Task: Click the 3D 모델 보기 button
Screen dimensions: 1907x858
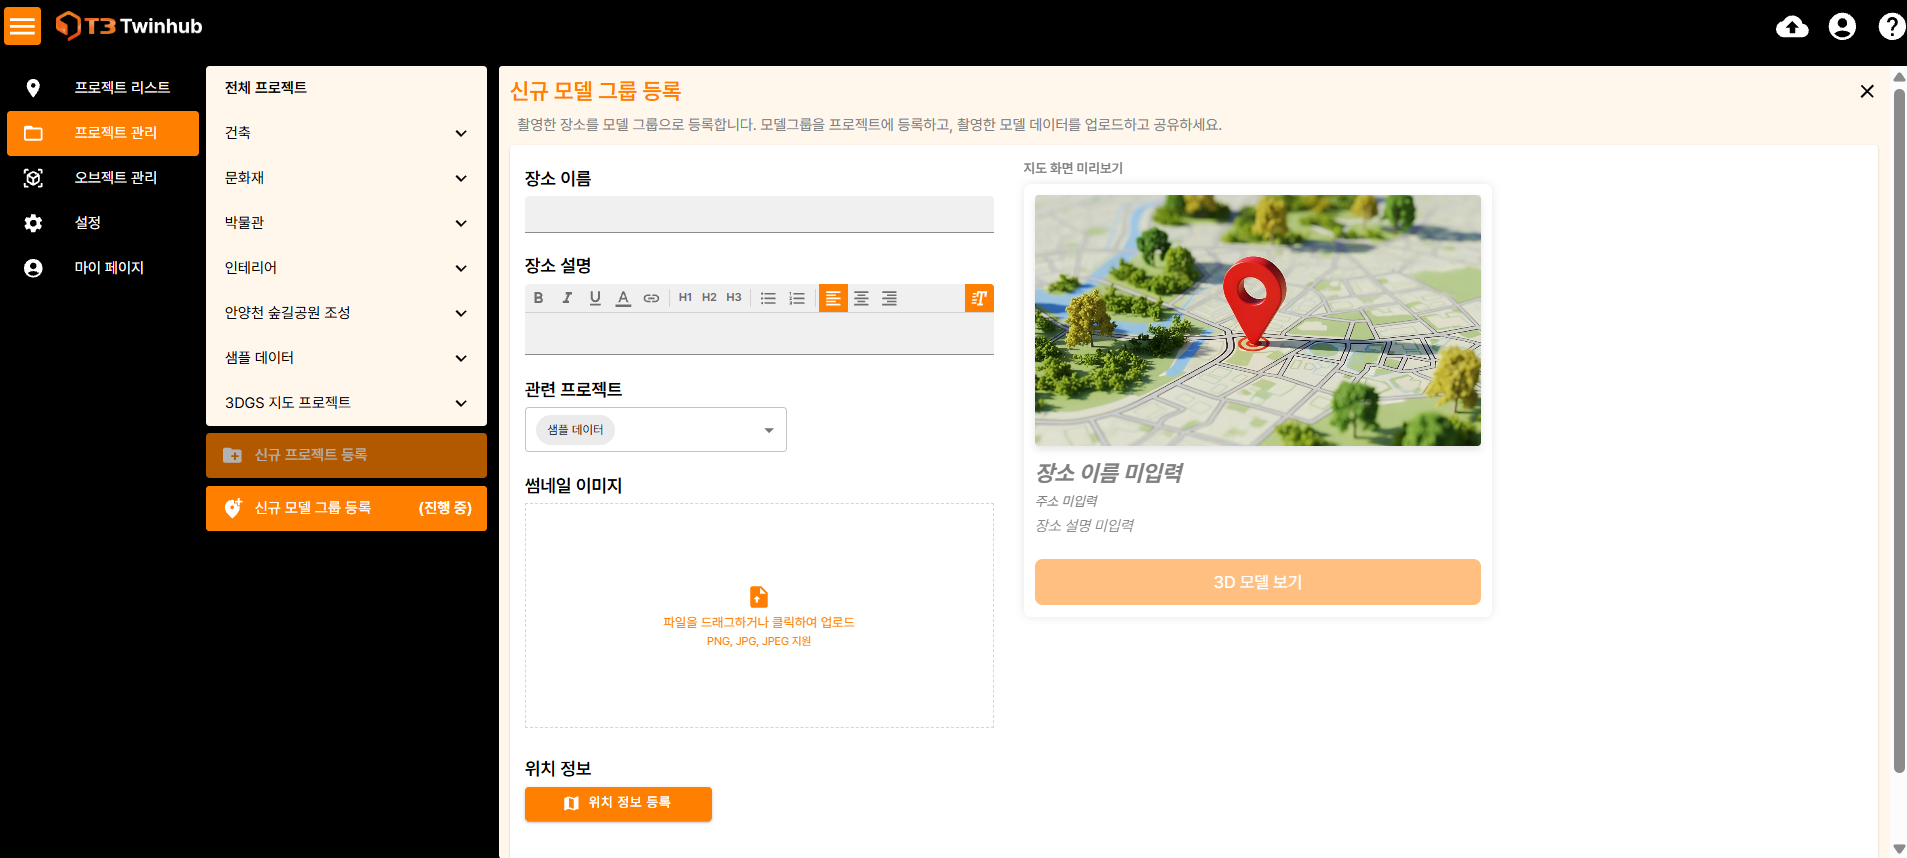Action: point(1257,582)
